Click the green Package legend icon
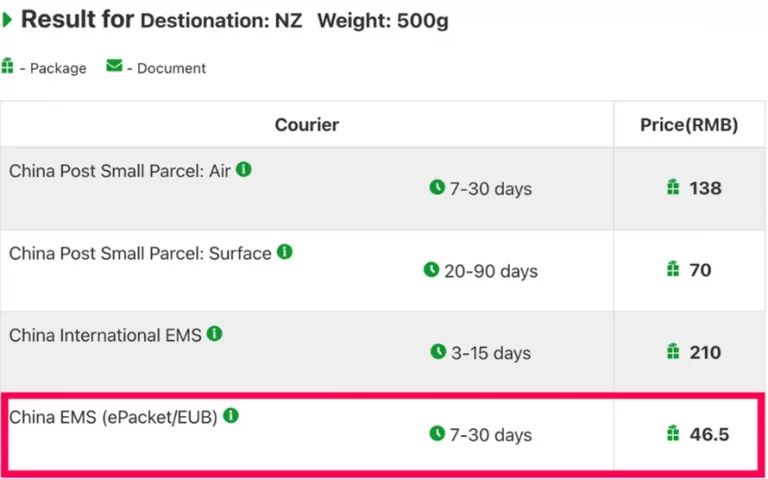Screen dimensions: 768x479 point(7,65)
